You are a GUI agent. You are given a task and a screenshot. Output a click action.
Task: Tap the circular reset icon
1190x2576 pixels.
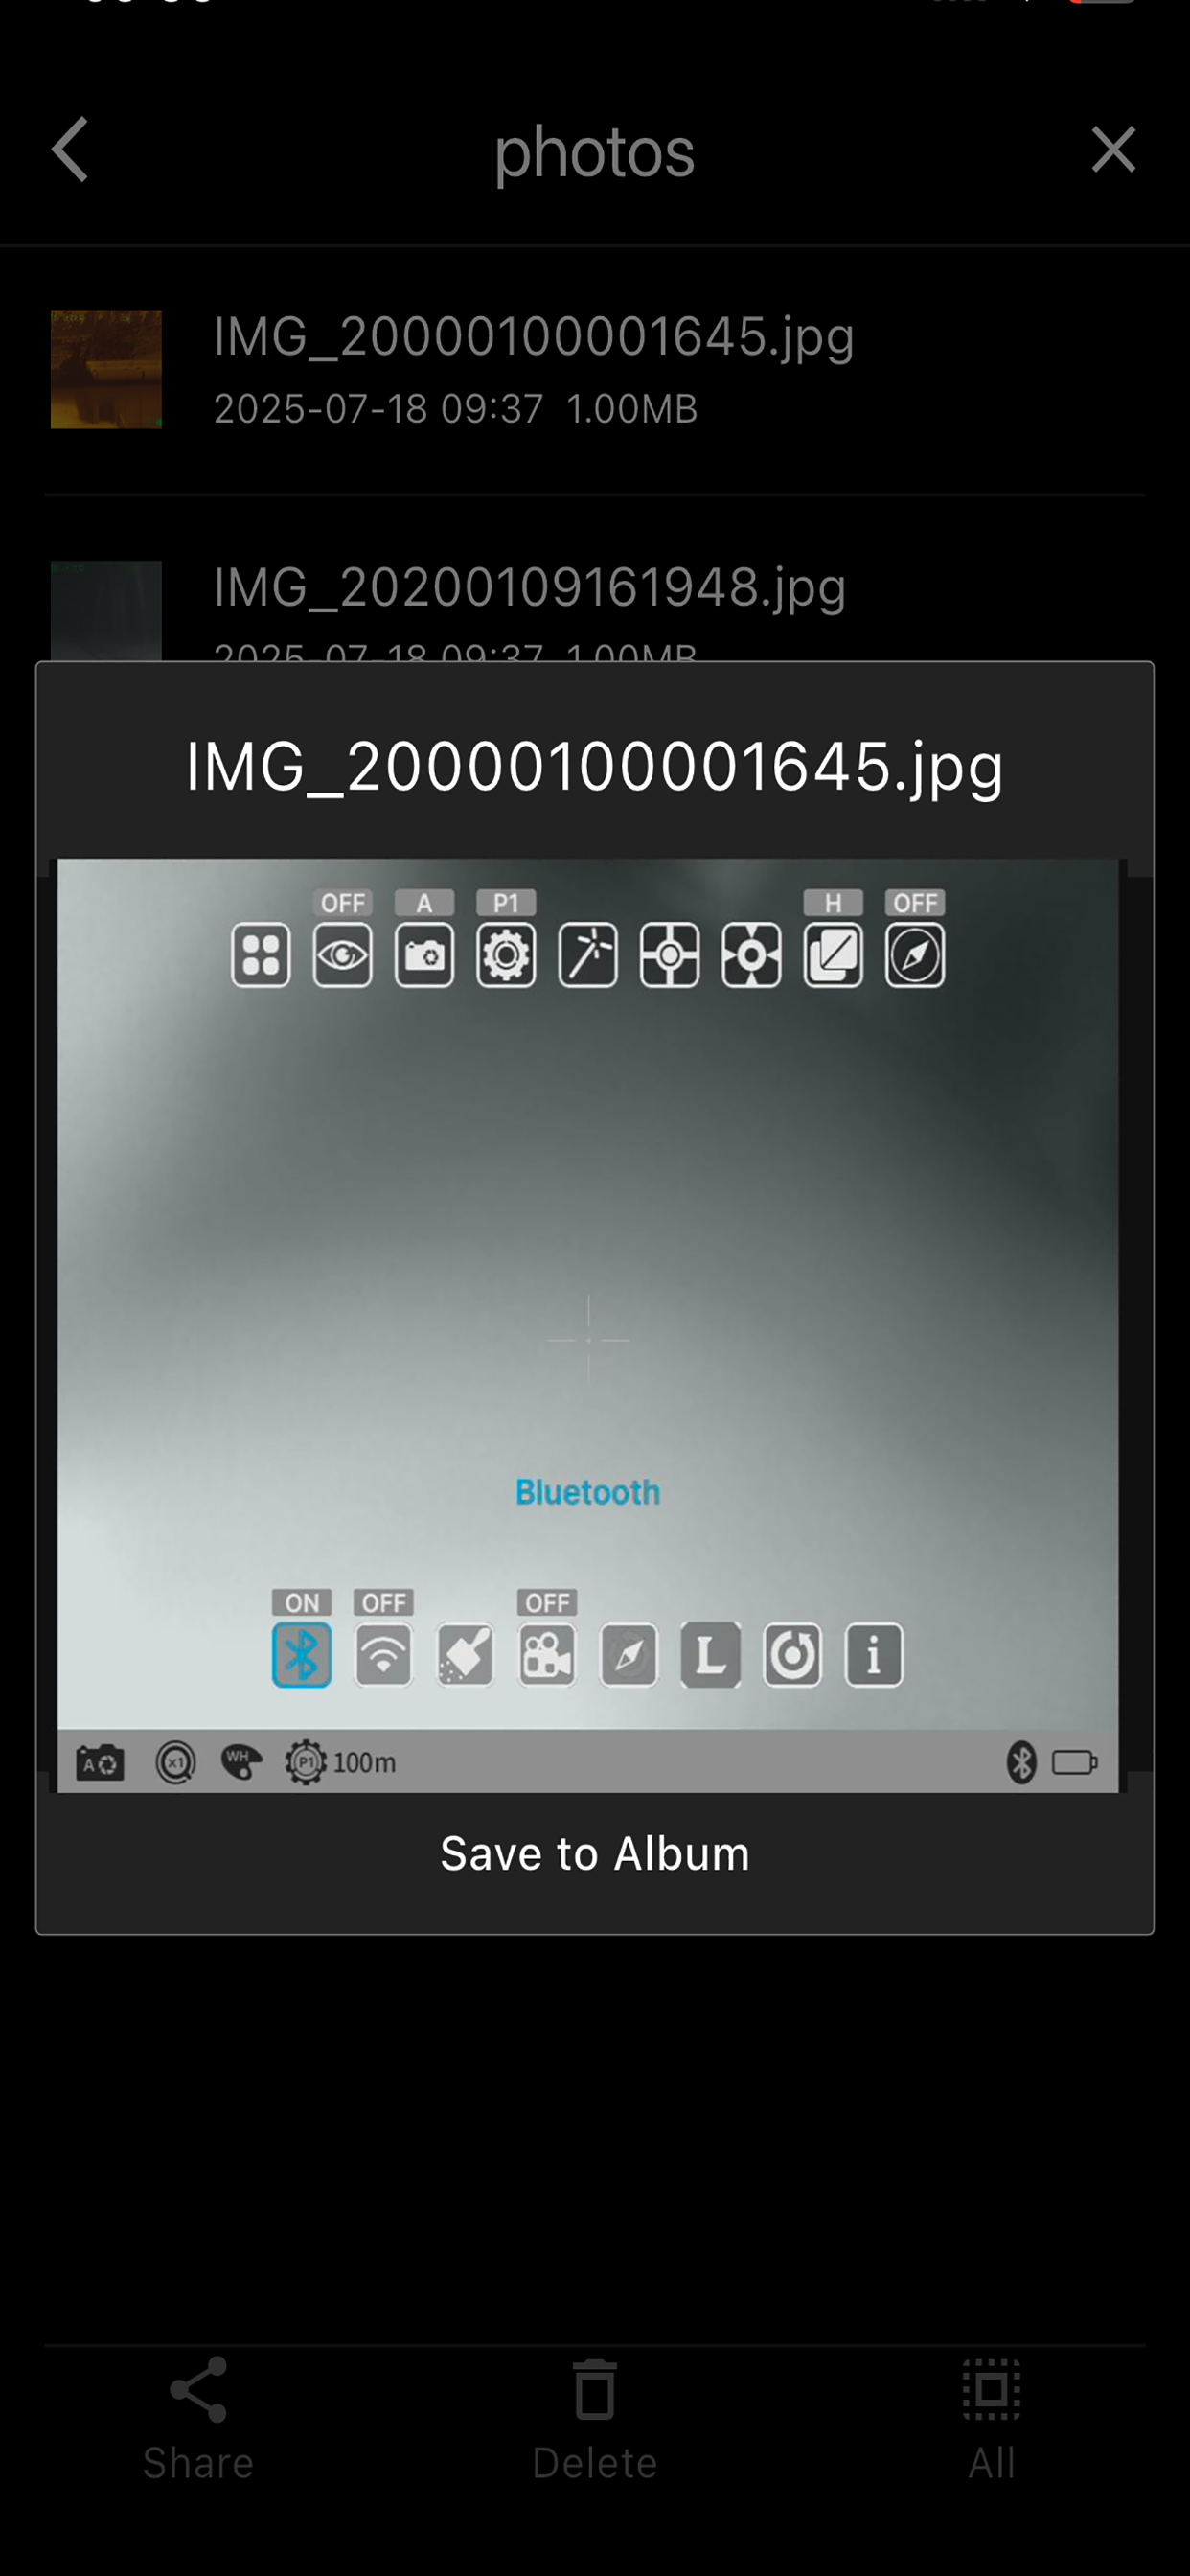click(x=793, y=1656)
